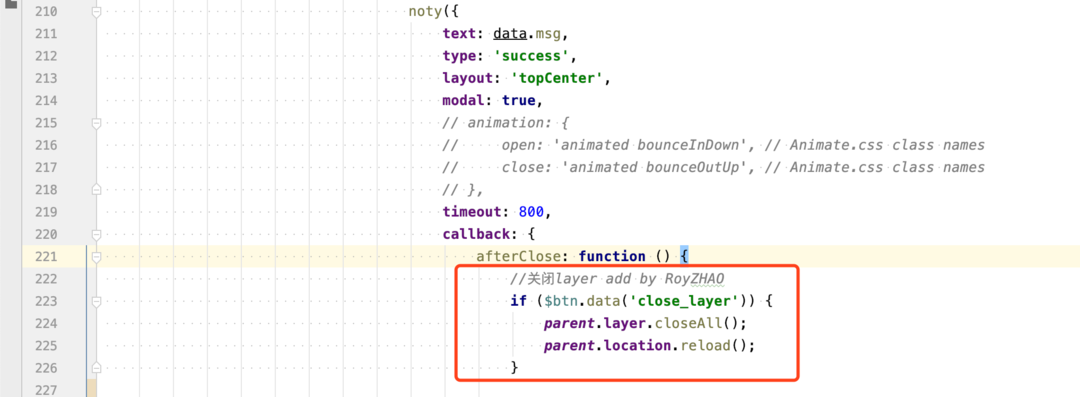Click the yellow change marker beside line 227

pyautogui.click(x=92, y=388)
